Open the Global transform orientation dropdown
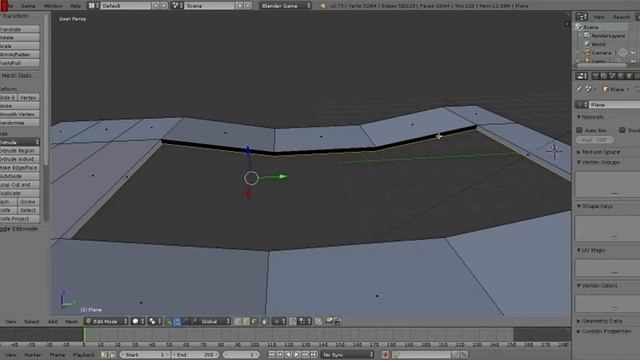This screenshot has width=640, height=360. coord(215,322)
